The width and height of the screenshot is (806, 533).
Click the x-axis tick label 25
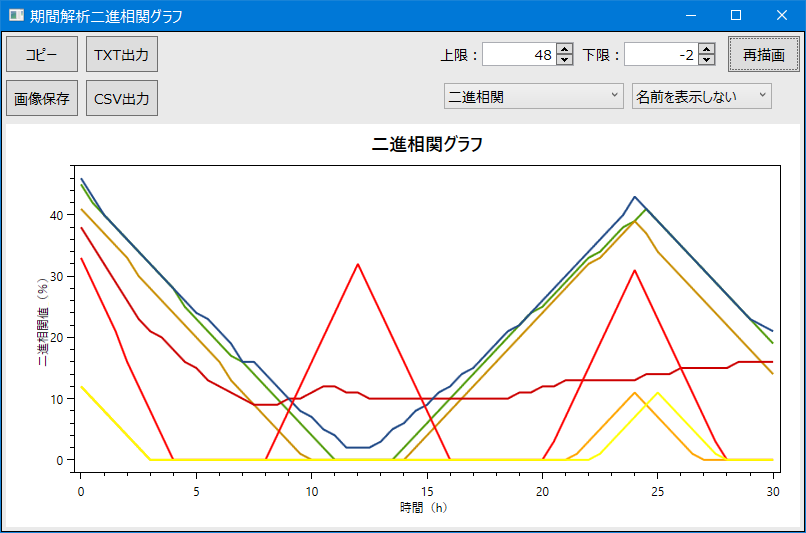coord(658,492)
